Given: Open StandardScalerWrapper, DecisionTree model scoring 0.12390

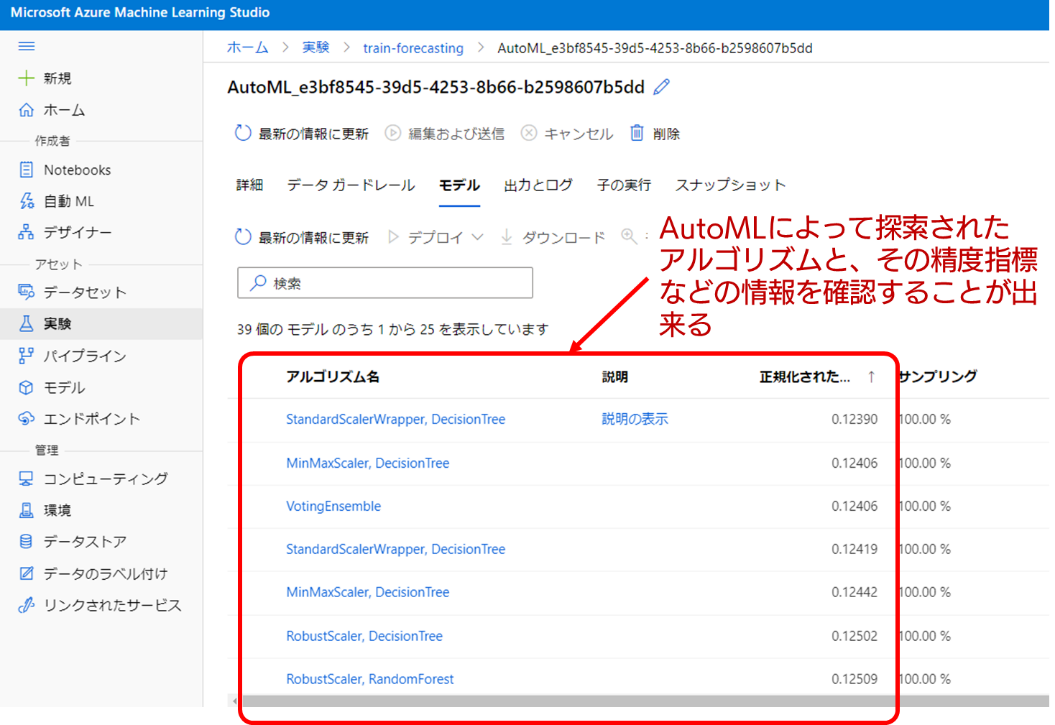Looking at the screenshot, I should point(396,419).
